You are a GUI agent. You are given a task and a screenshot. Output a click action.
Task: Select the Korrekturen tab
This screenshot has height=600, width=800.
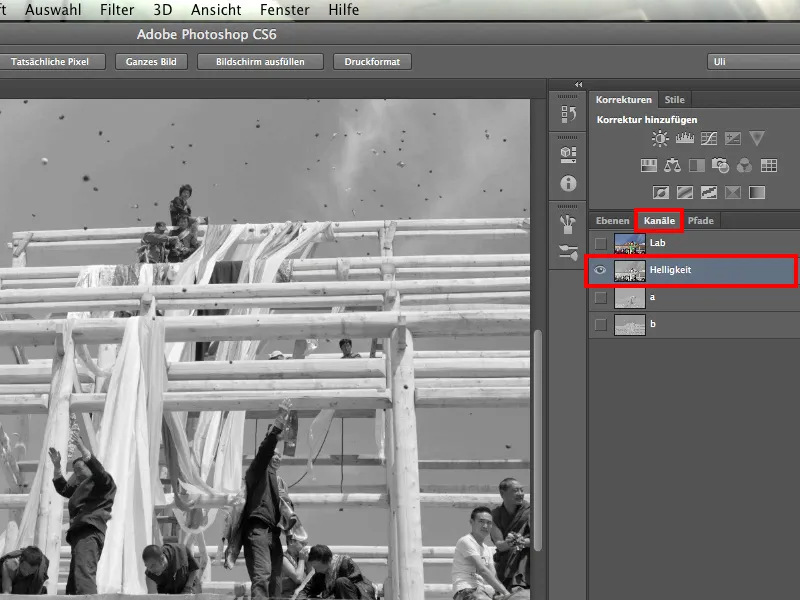(623, 99)
